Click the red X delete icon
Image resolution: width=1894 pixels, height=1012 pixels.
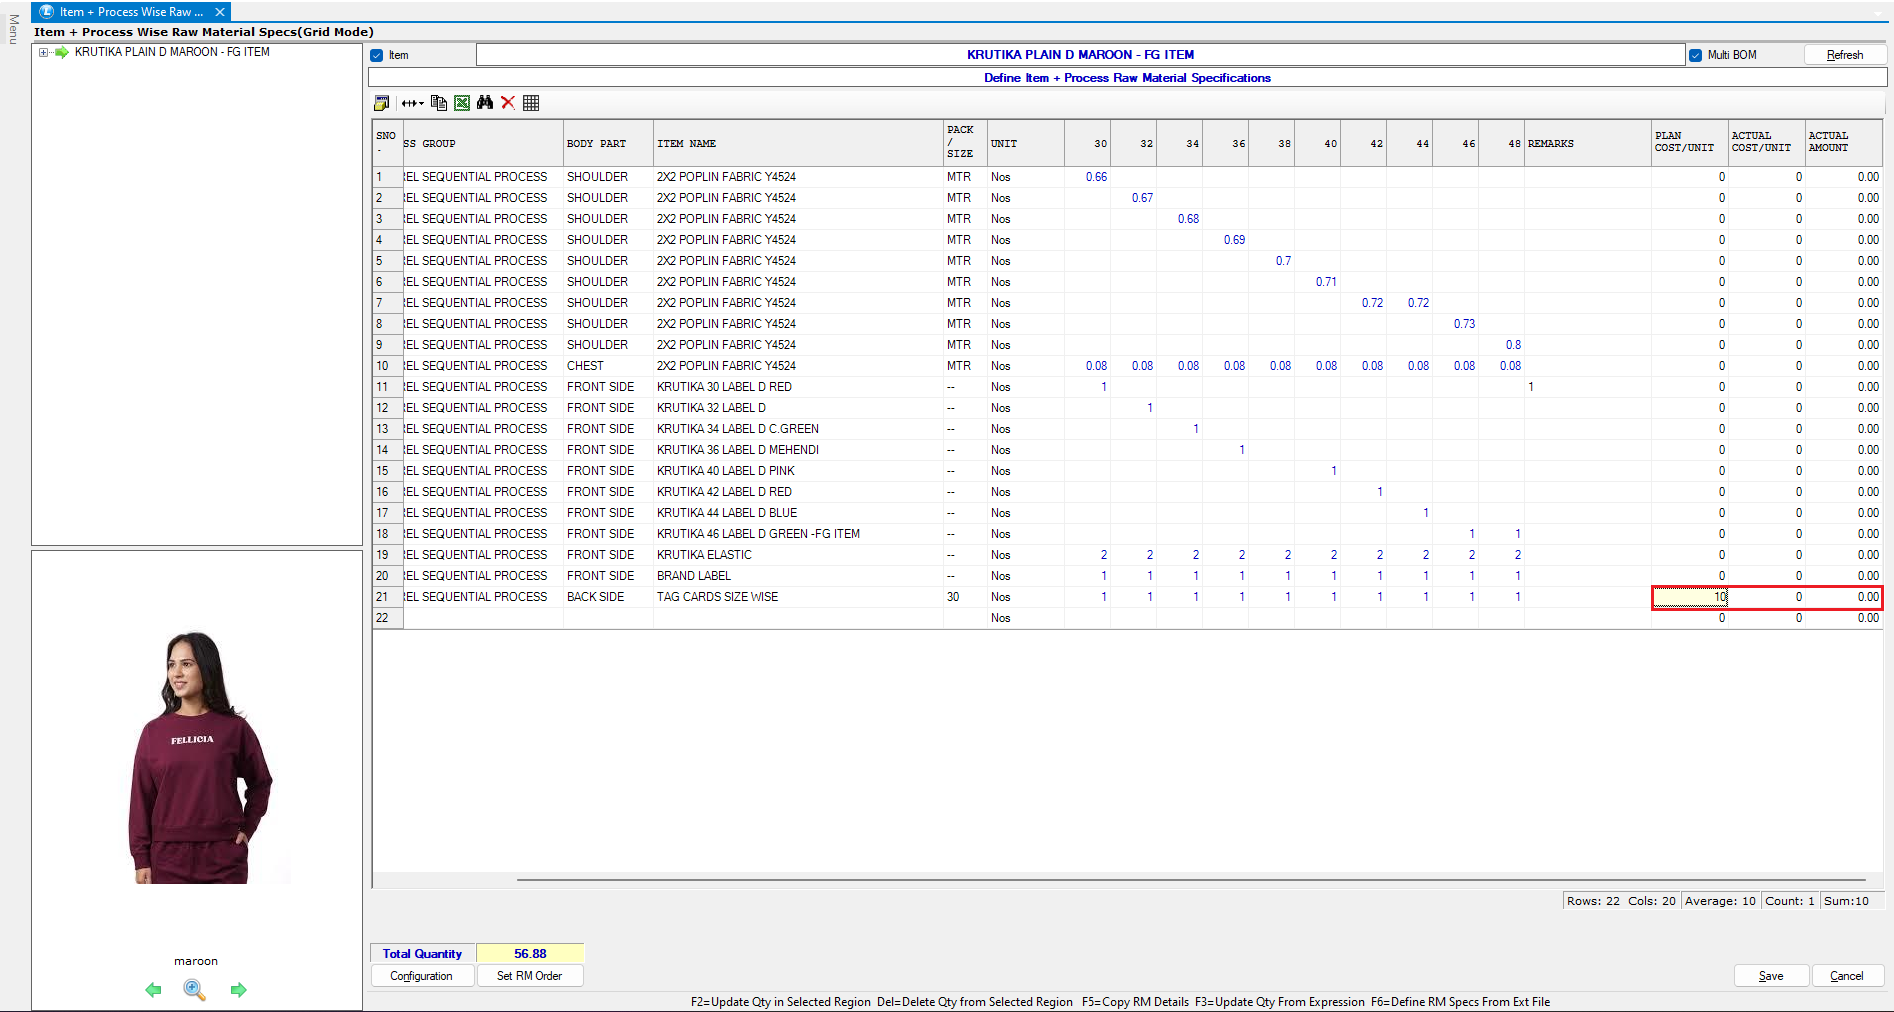pos(508,103)
